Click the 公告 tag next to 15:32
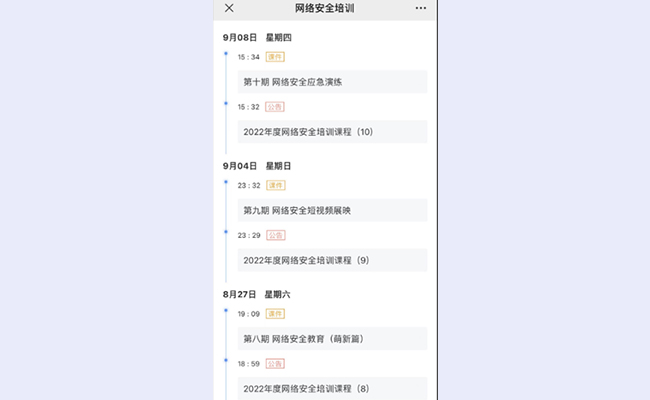650x400 pixels. tap(275, 107)
